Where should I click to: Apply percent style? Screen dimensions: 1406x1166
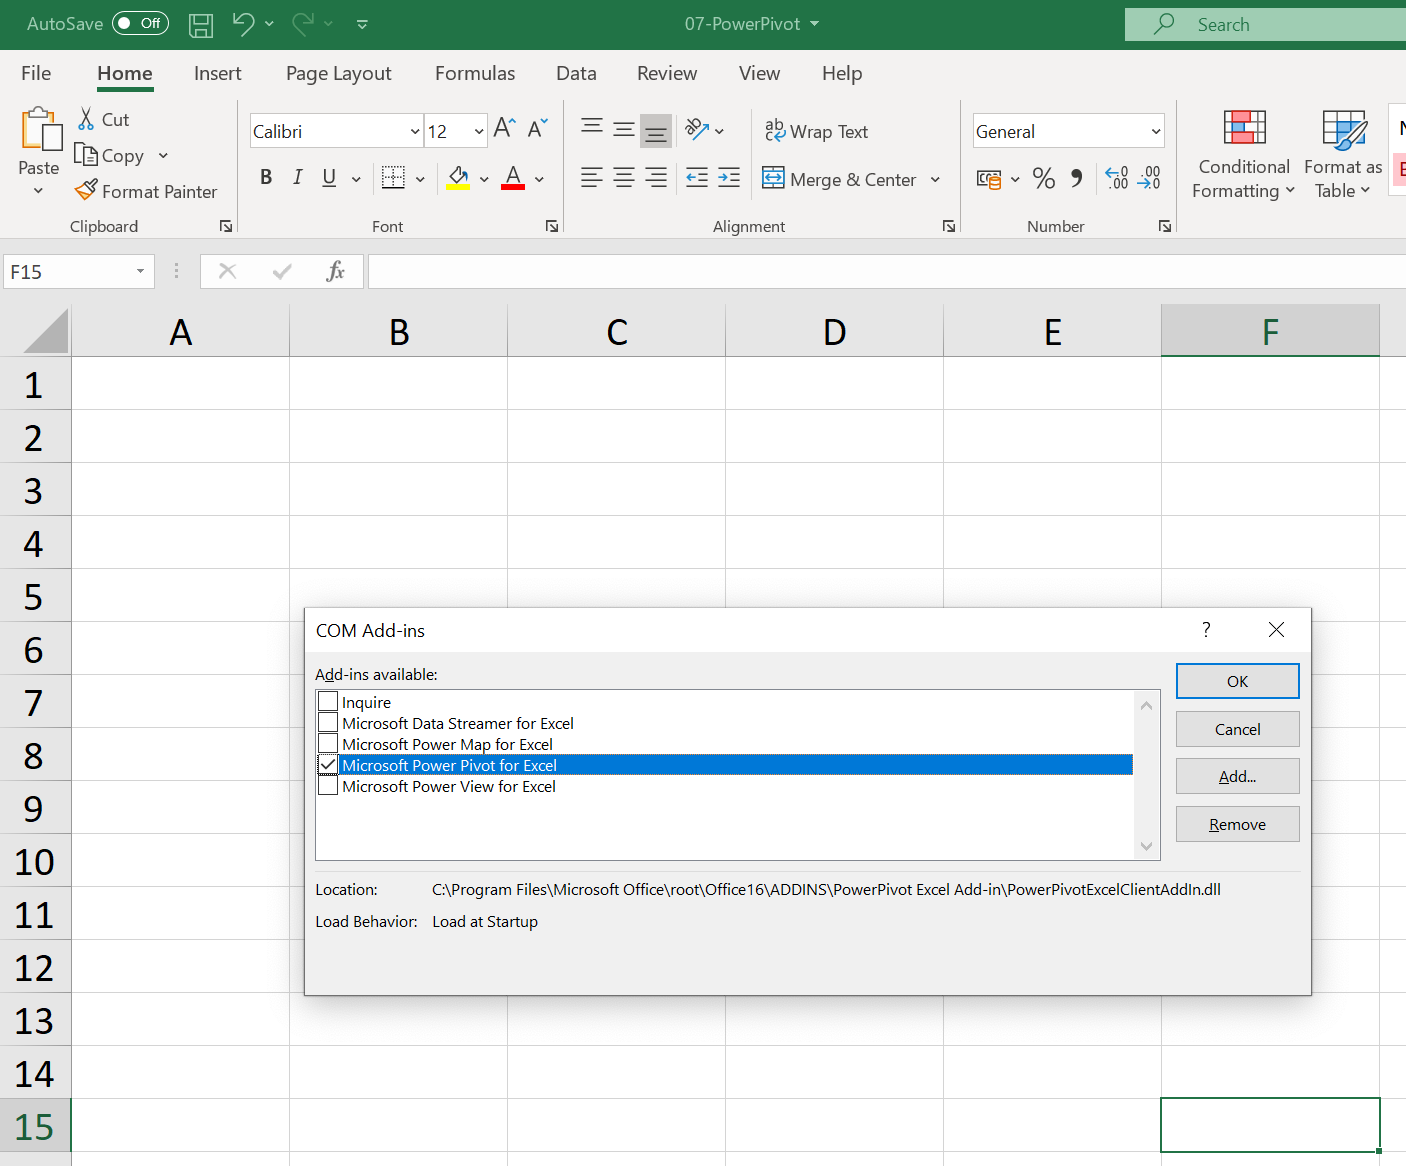pos(1044,178)
